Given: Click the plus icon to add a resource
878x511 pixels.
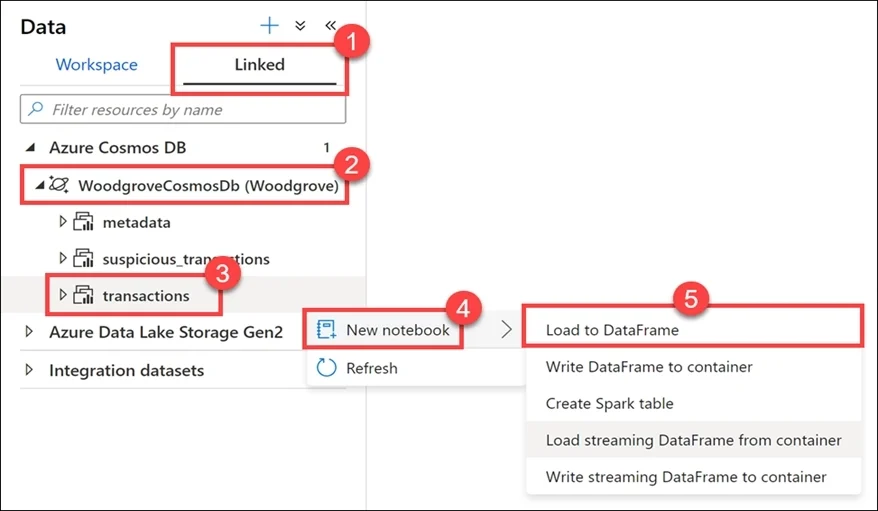Looking at the screenshot, I should [269, 26].
